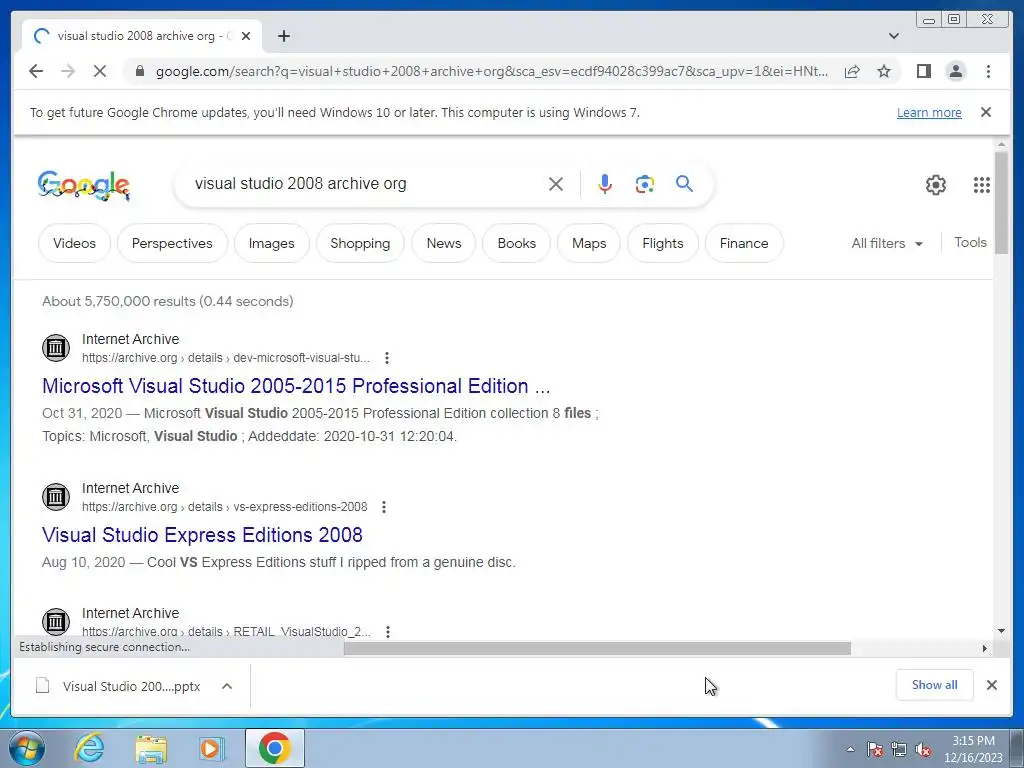The width and height of the screenshot is (1024, 768).
Task: Open Google apps grid
Action: (x=982, y=185)
